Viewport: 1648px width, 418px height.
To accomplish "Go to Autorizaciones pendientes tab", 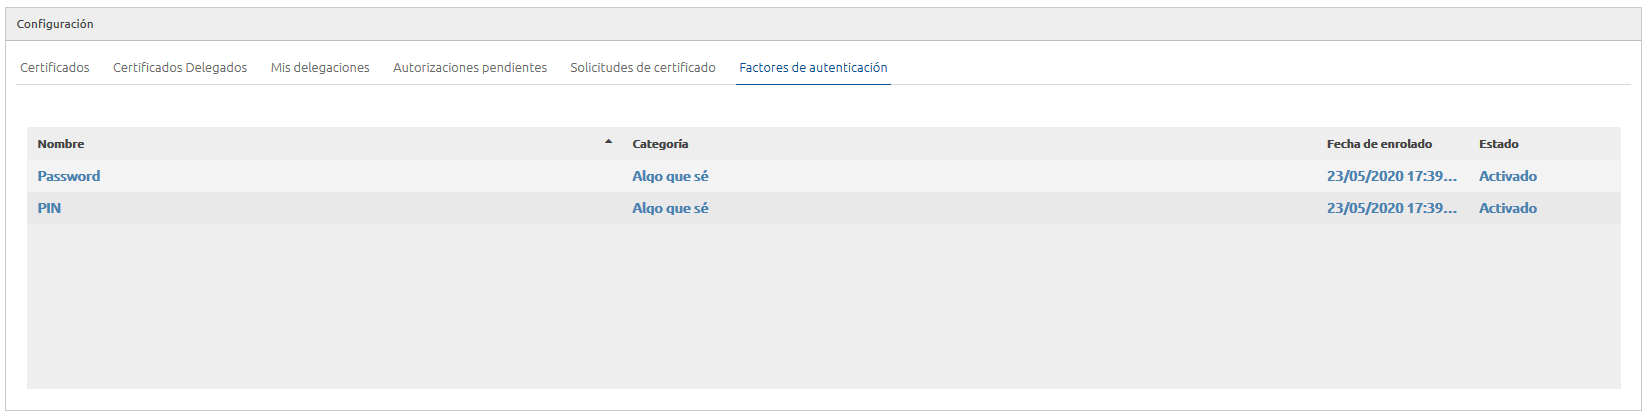I will coord(470,68).
